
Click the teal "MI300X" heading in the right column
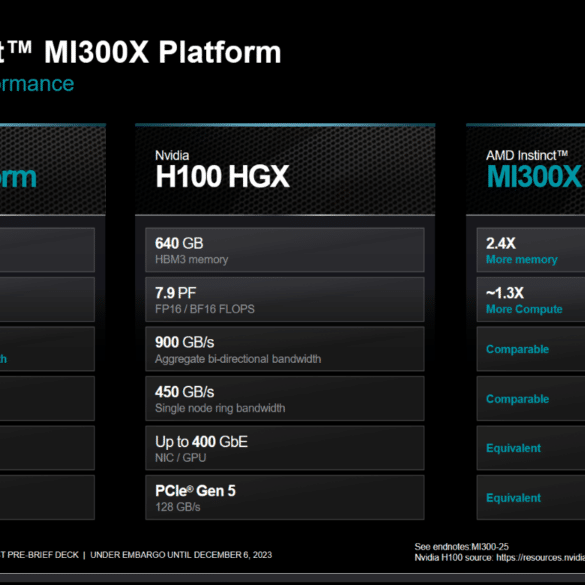click(535, 176)
